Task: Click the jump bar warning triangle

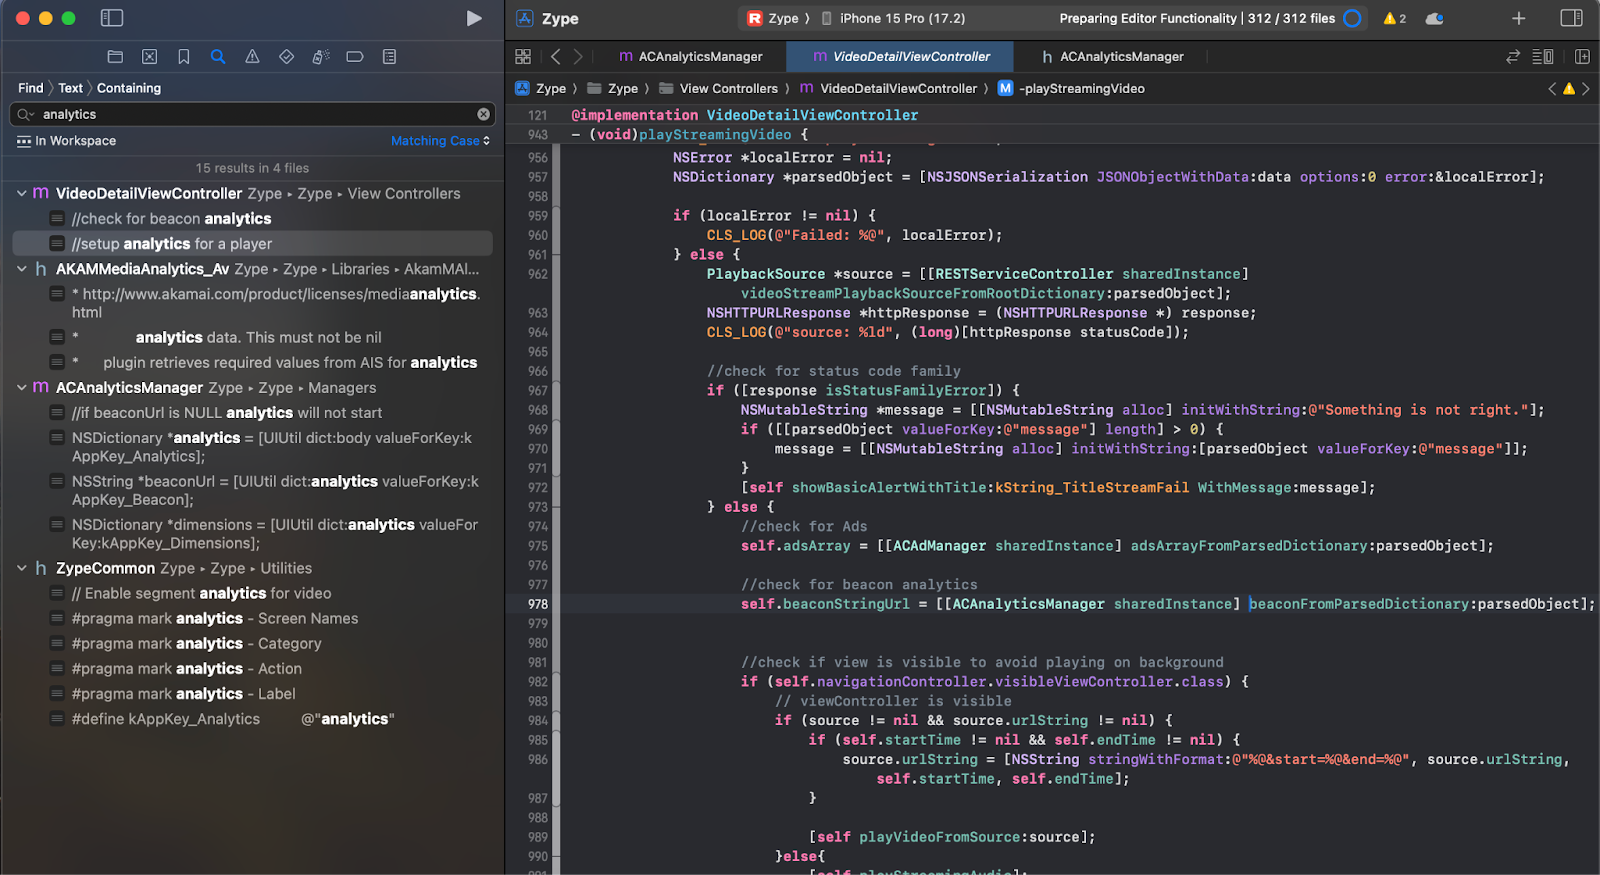Action: (1569, 88)
